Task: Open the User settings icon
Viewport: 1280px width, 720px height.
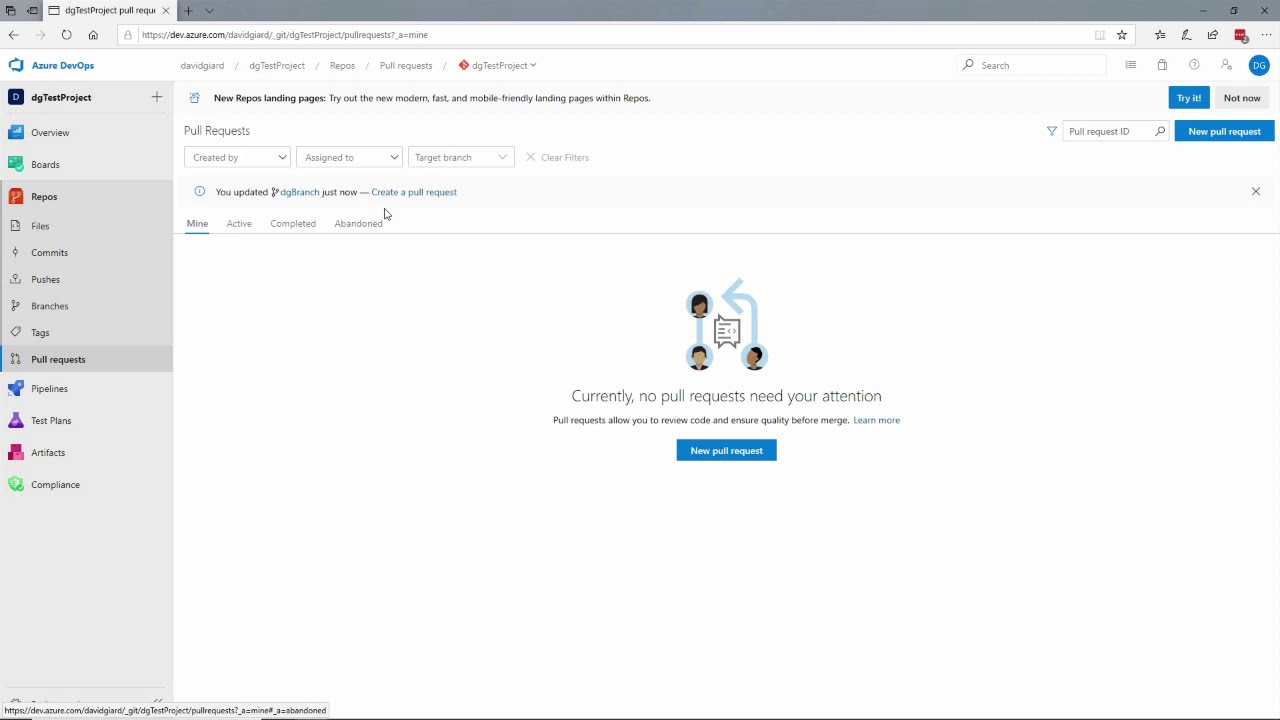Action: (1226, 65)
